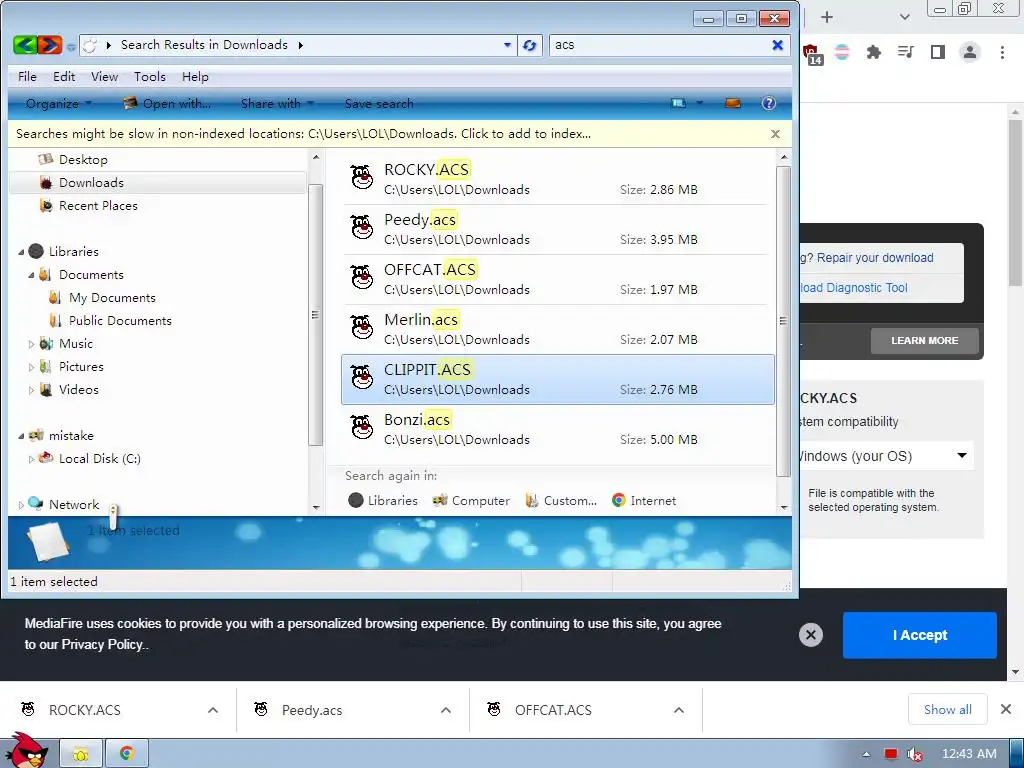Open the Edit menu

coord(64,76)
